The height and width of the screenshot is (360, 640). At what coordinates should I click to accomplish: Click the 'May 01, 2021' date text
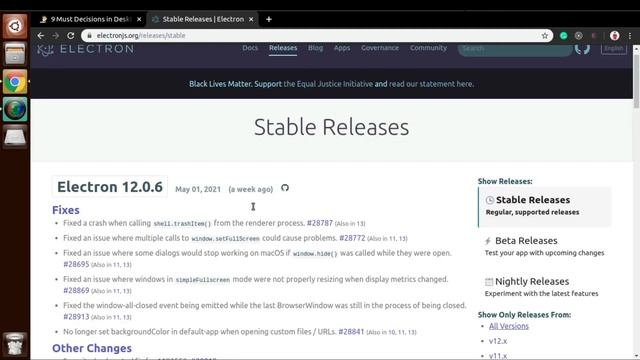198,189
